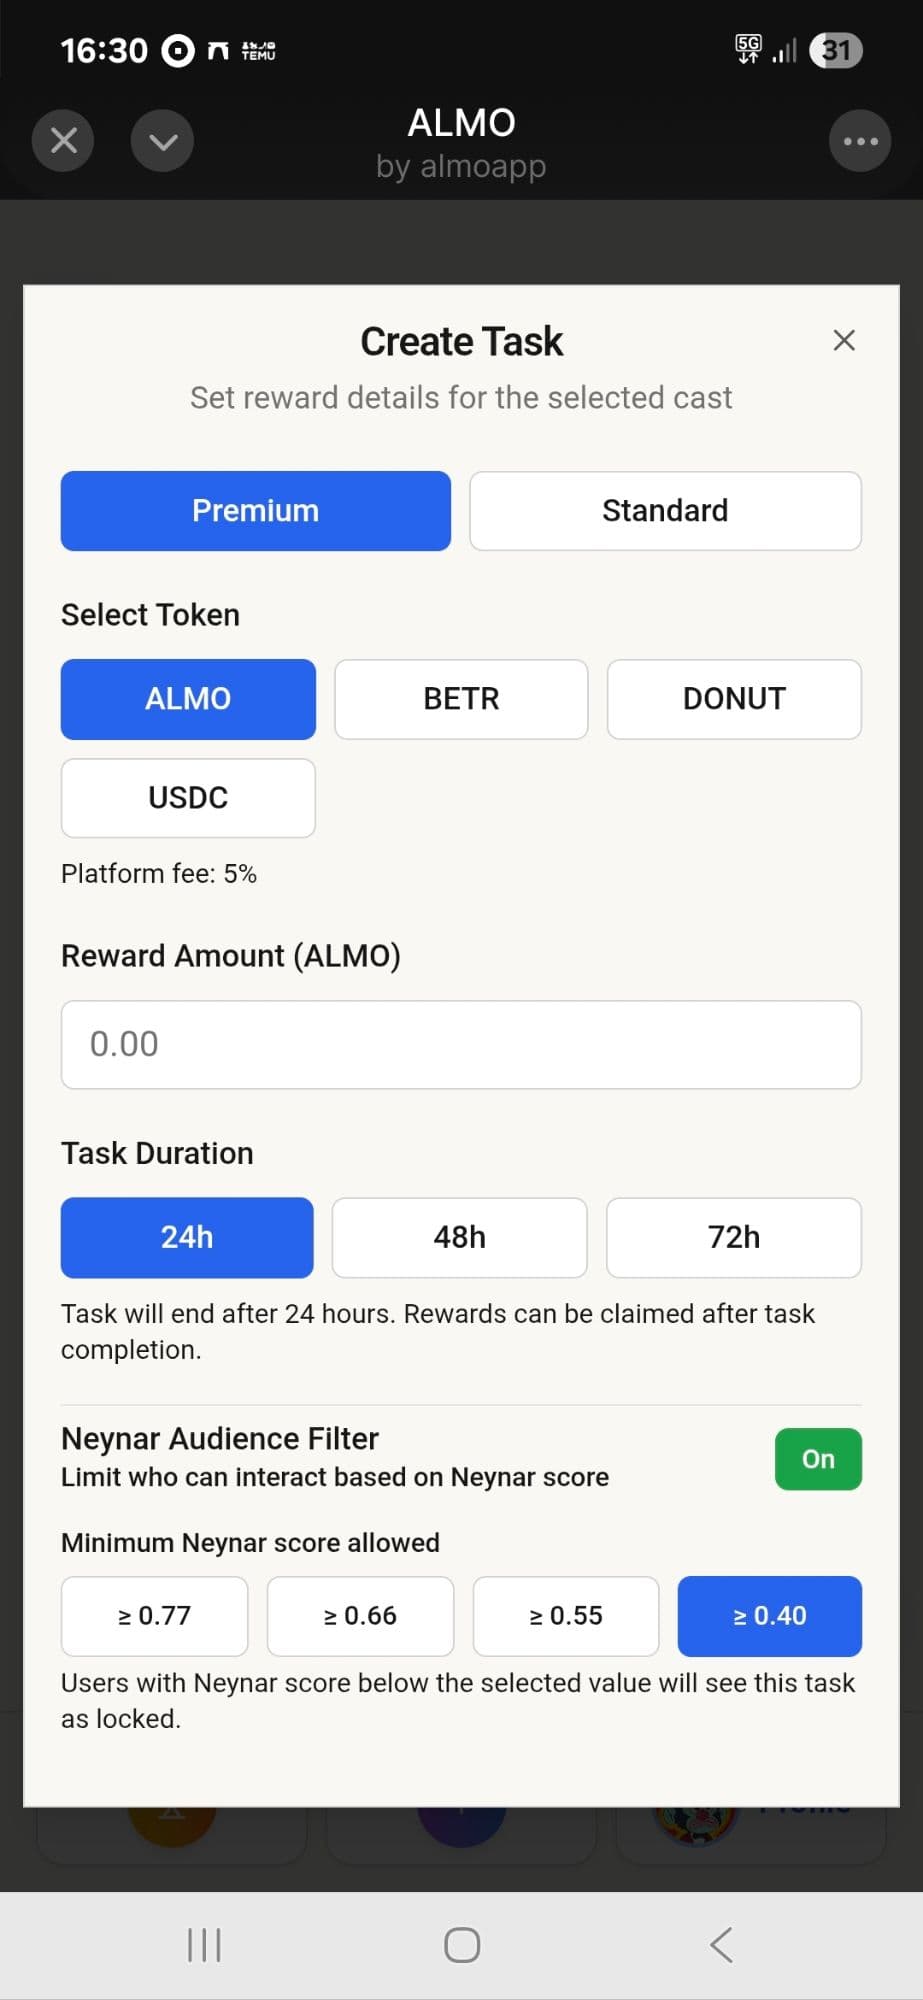Tap the Android home navigation button
This screenshot has width=923, height=2000.
click(x=462, y=1945)
